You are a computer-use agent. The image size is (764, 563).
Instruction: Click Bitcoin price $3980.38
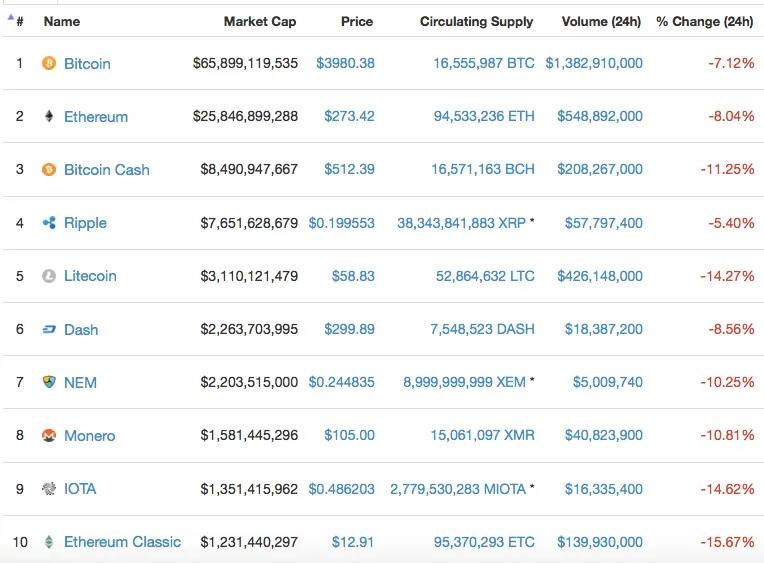point(345,63)
